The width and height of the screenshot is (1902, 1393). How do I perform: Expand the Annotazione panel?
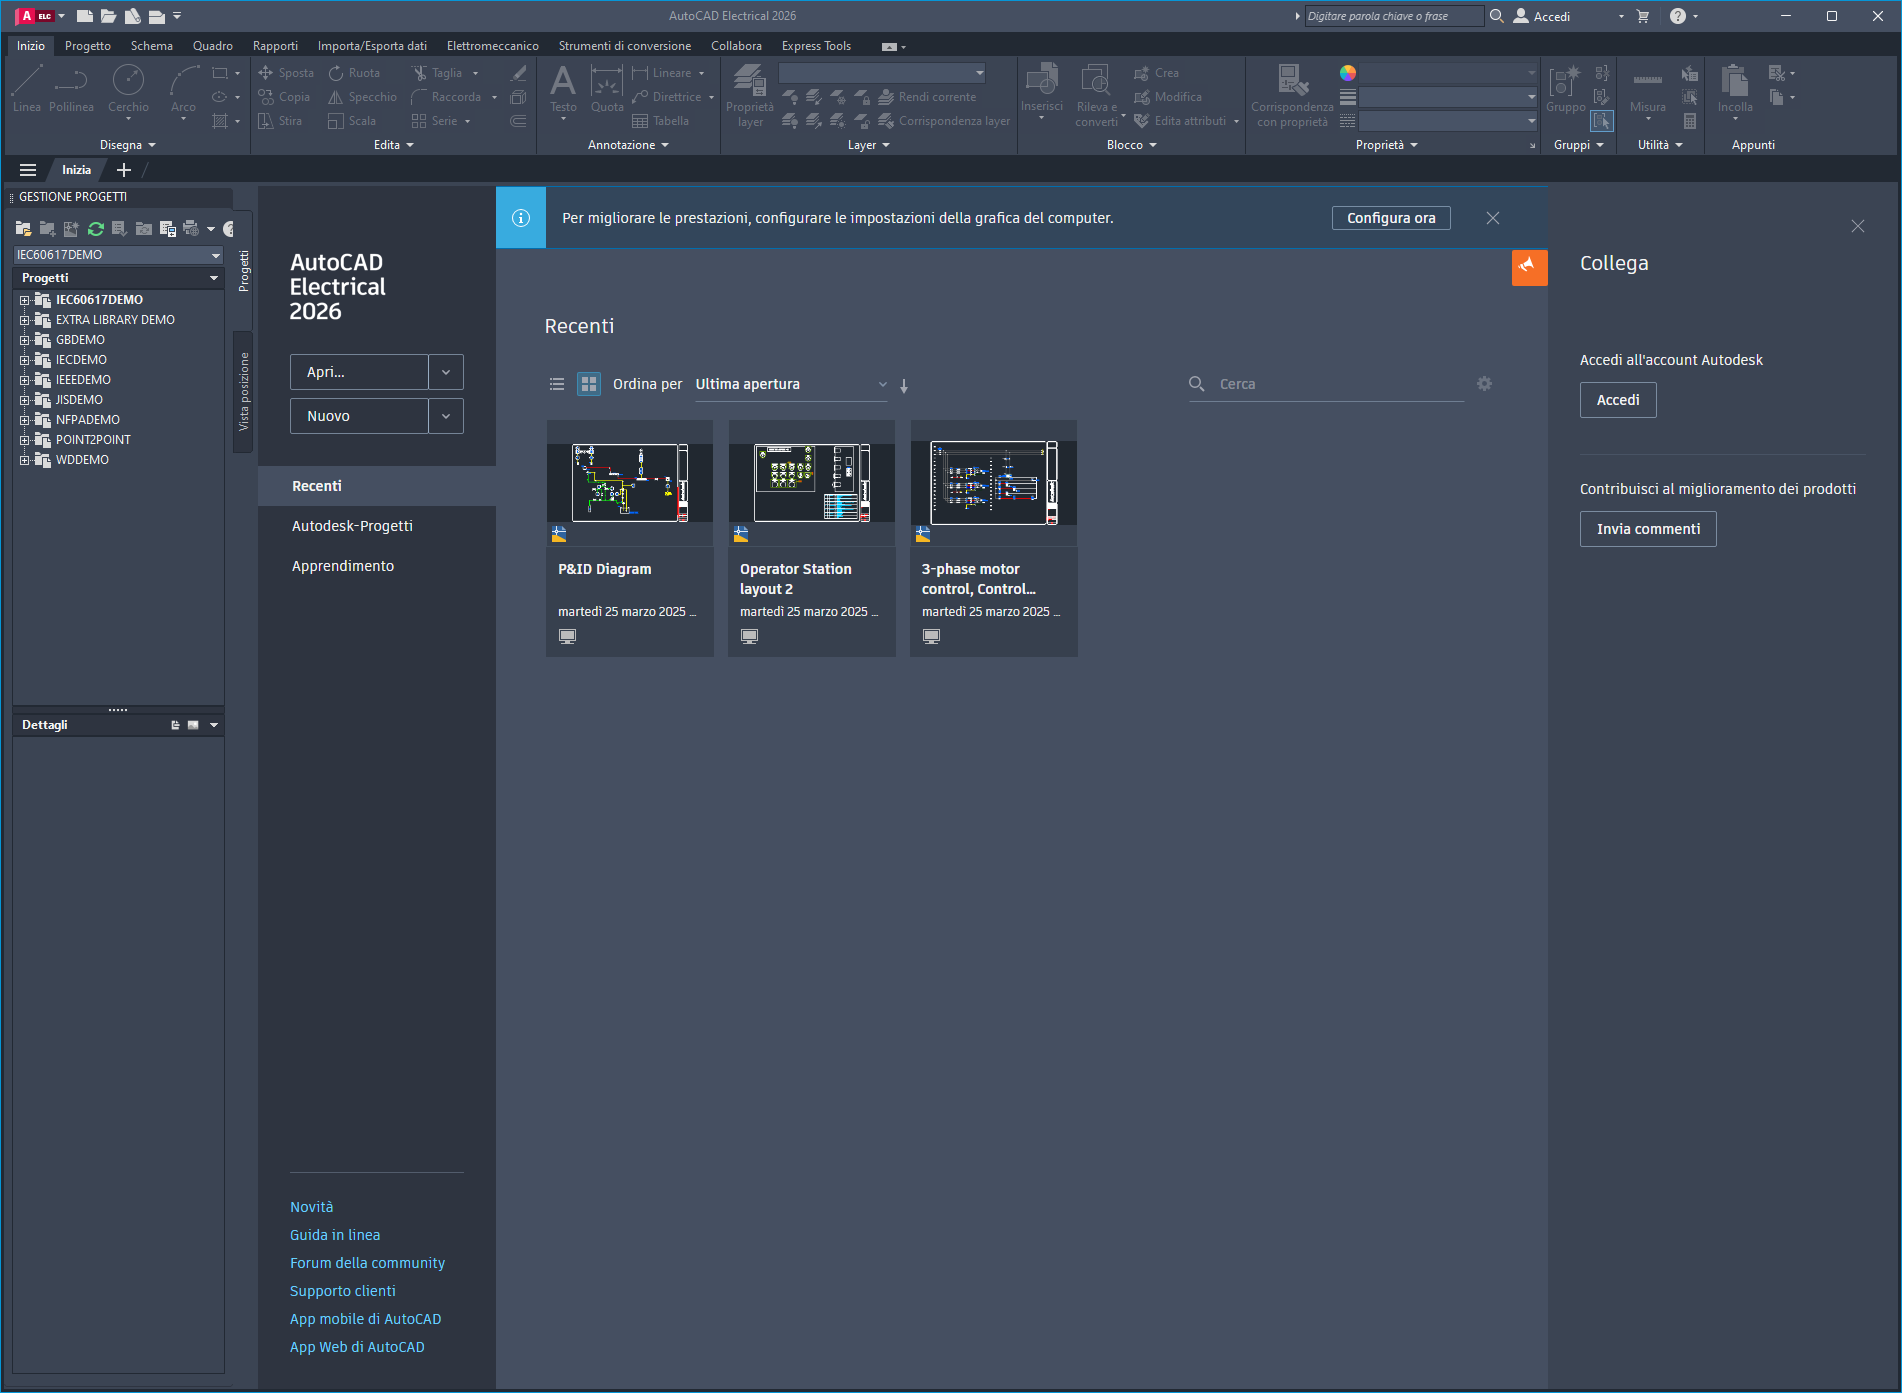628,145
